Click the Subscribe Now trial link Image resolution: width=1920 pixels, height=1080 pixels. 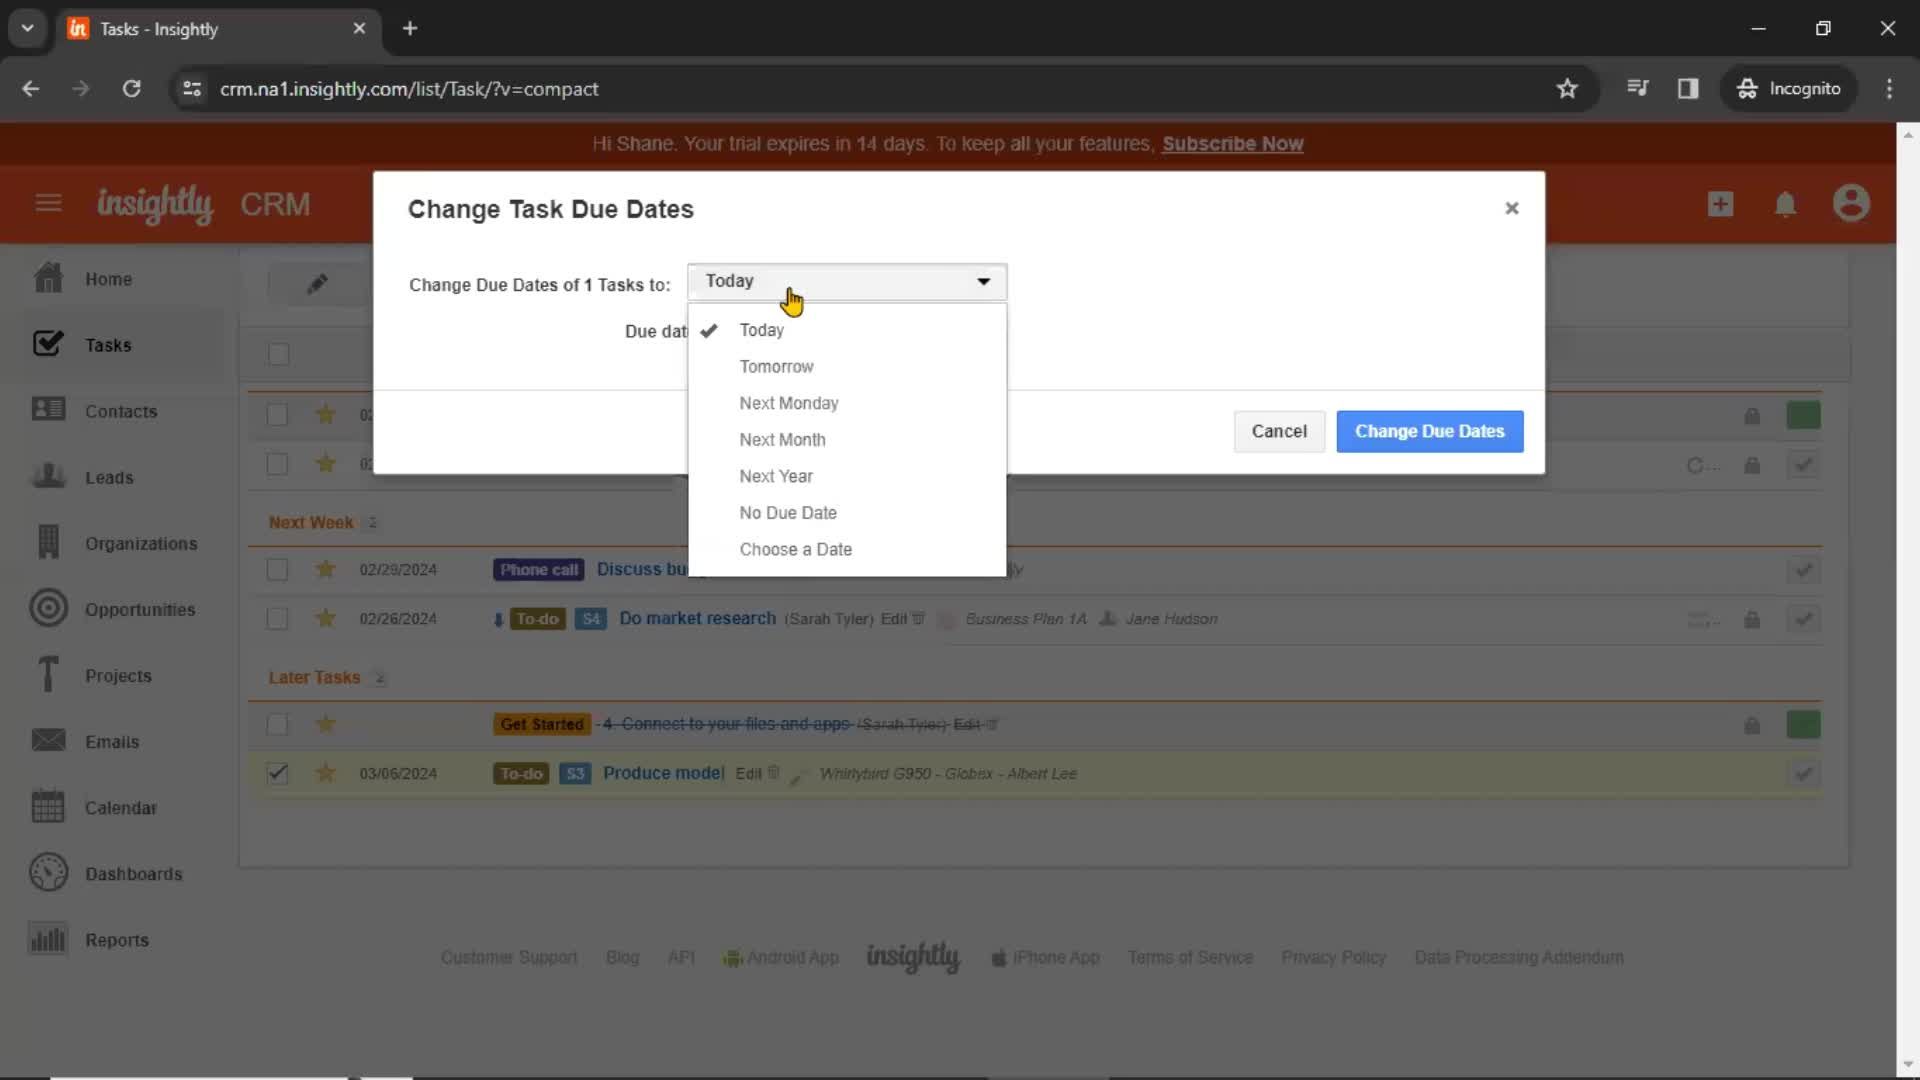1232,142
